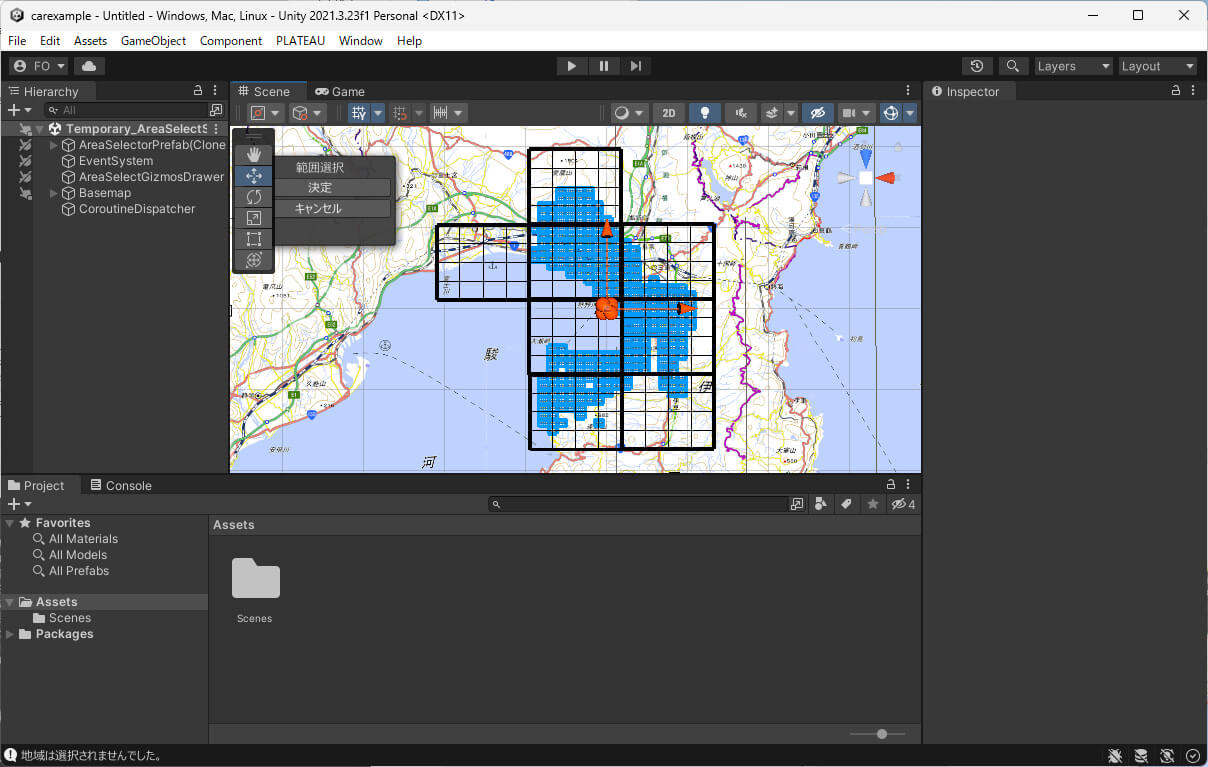Image resolution: width=1208 pixels, height=767 pixels.
Task: Open the Scenes folder thumbnail
Action: 255,580
